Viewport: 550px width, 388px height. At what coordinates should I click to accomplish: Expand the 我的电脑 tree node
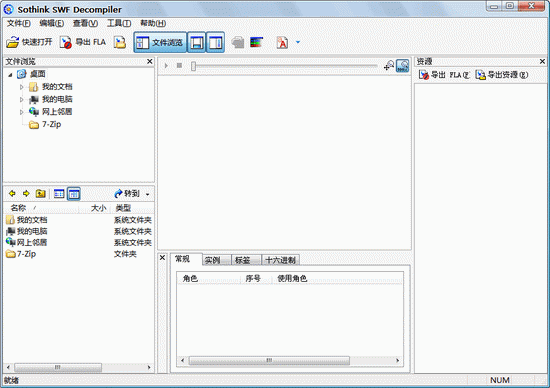pyautogui.click(x=21, y=99)
